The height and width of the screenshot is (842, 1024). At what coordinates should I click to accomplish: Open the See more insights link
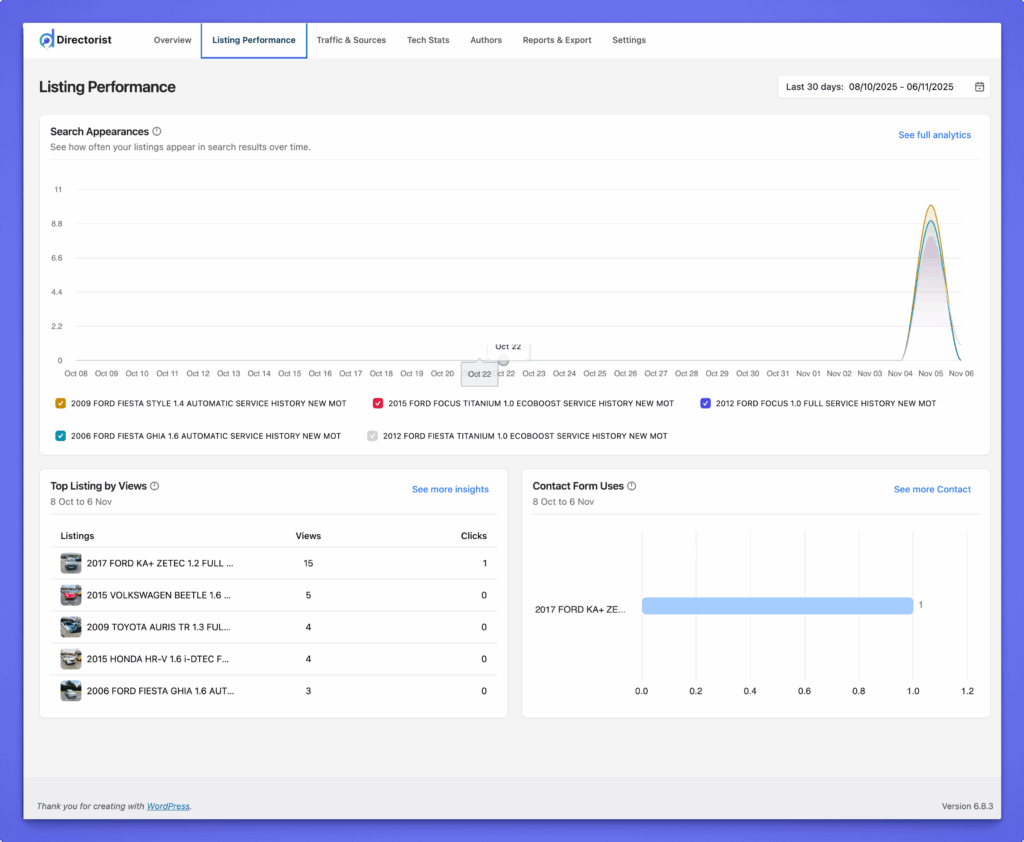[450, 489]
